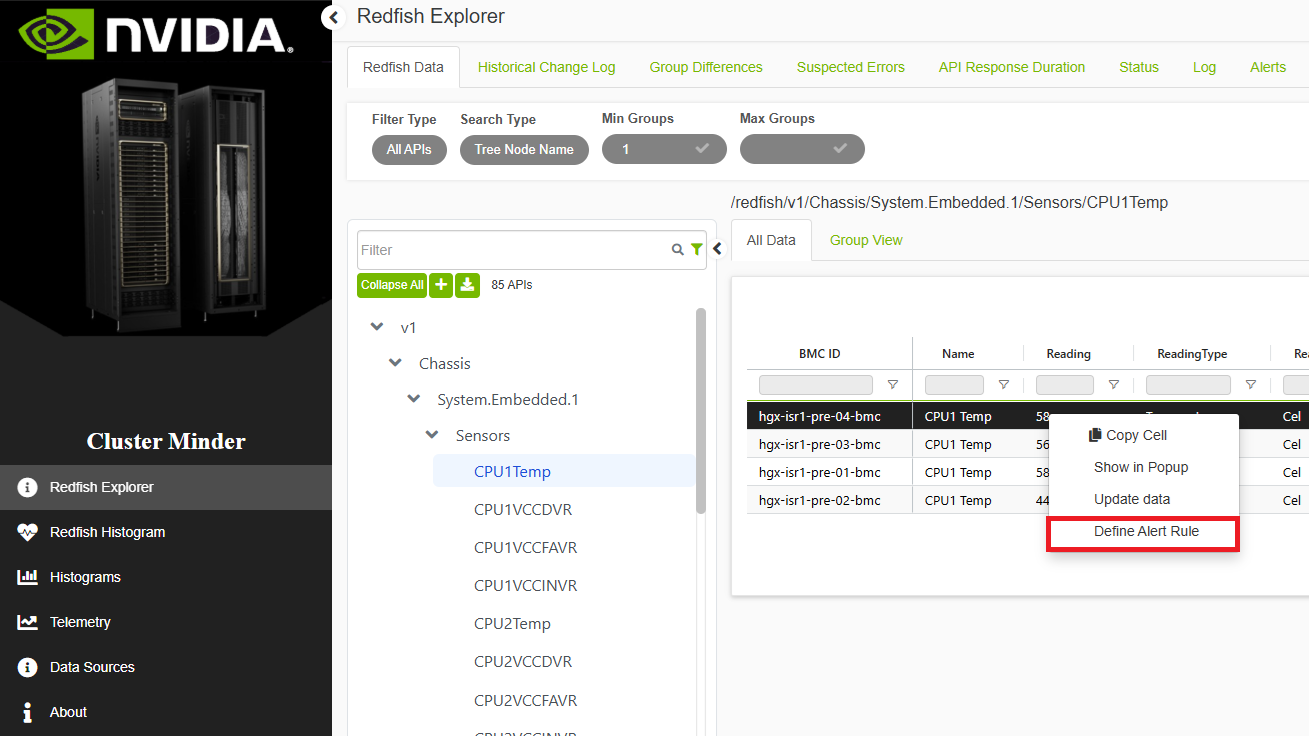The image size is (1311, 736).
Task: Click the tree panel vertical scrollbar
Action: click(701, 410)
